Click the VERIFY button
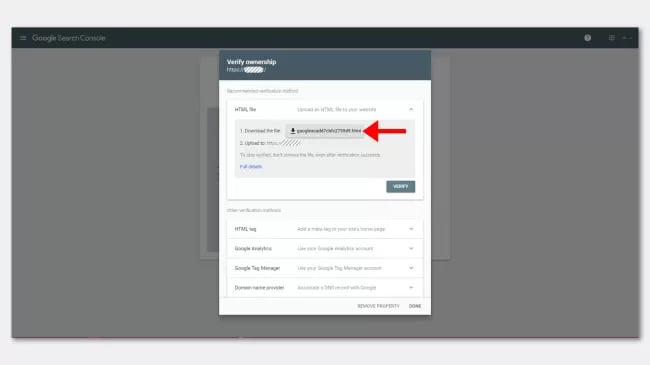Image resolution: width=650 pixels, height=365 pixels. (400, 187)
